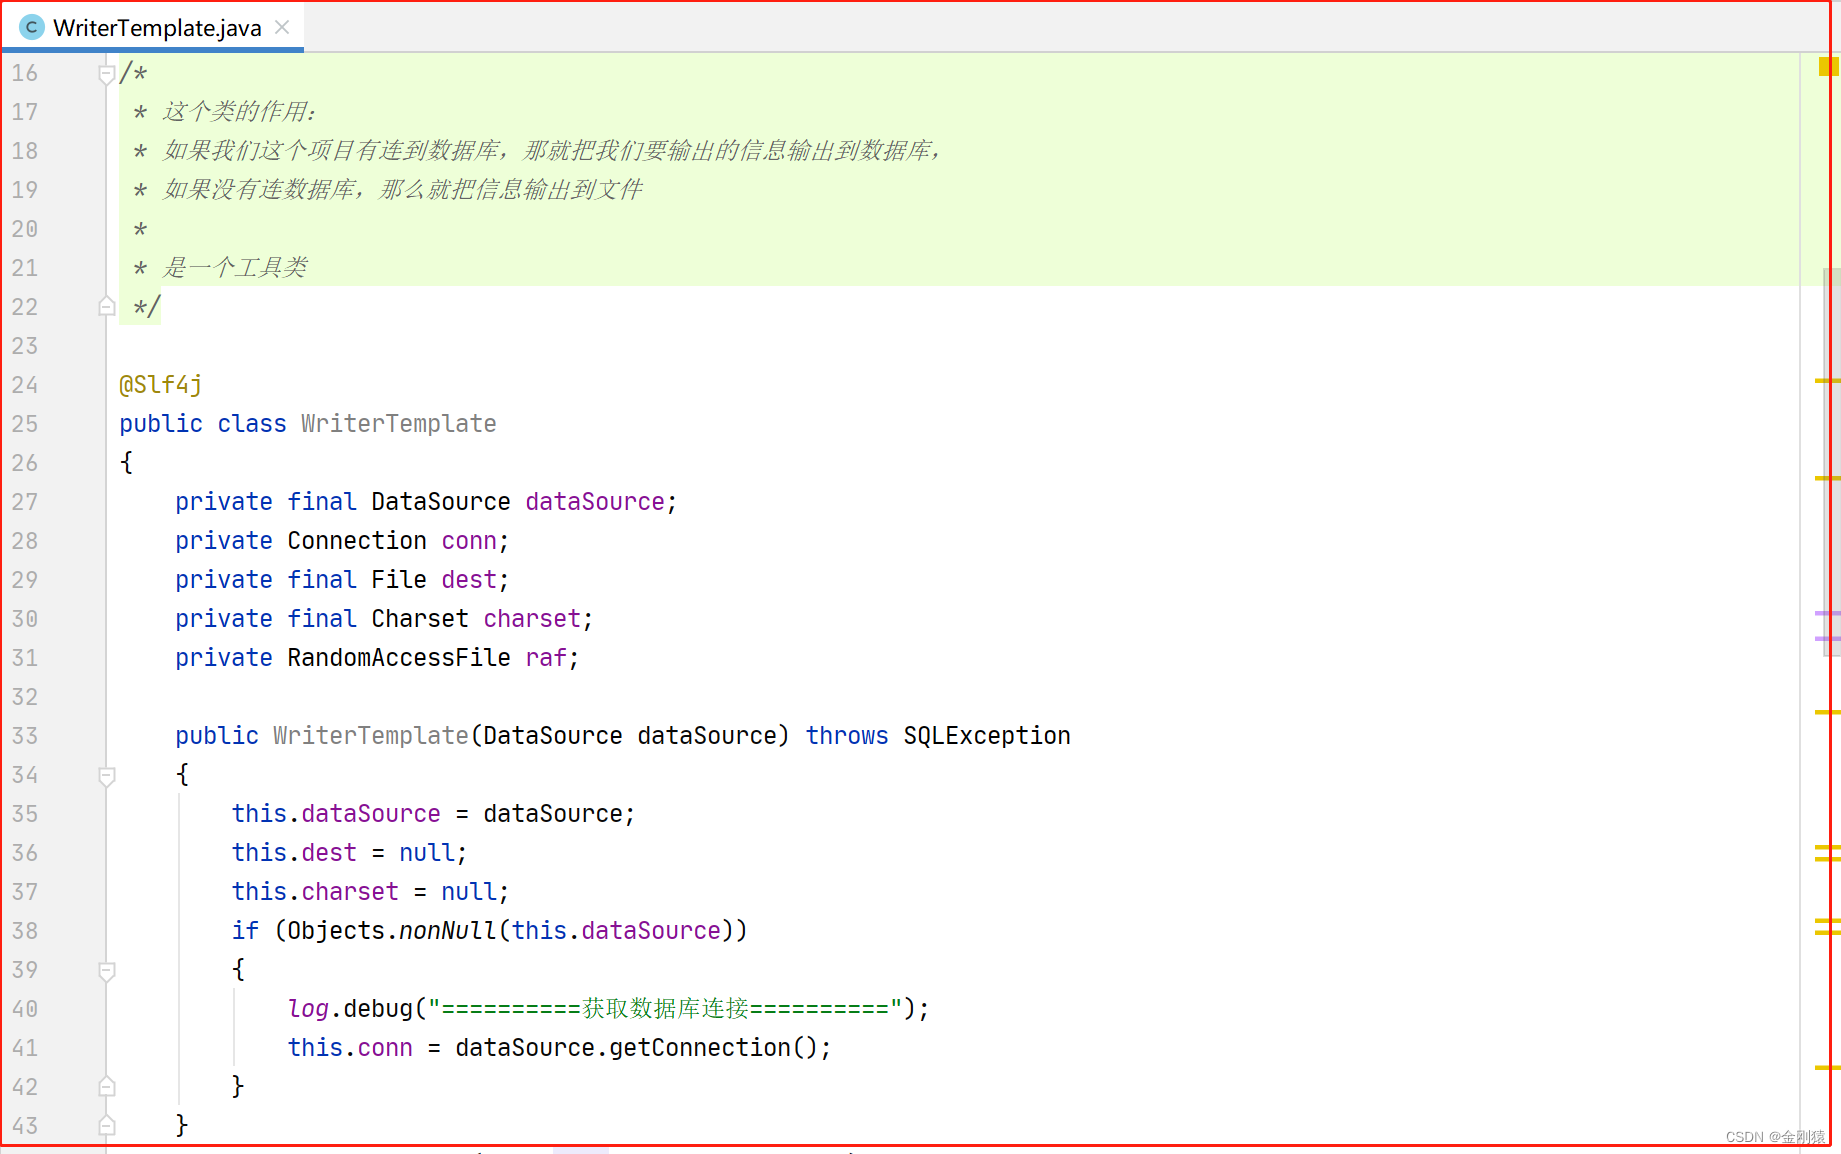Image resolution: width=1841 pixels, height=1154 pixels.
Task: Click the purple stripe marker beside line 30
Action: [x=1827, y=613]
